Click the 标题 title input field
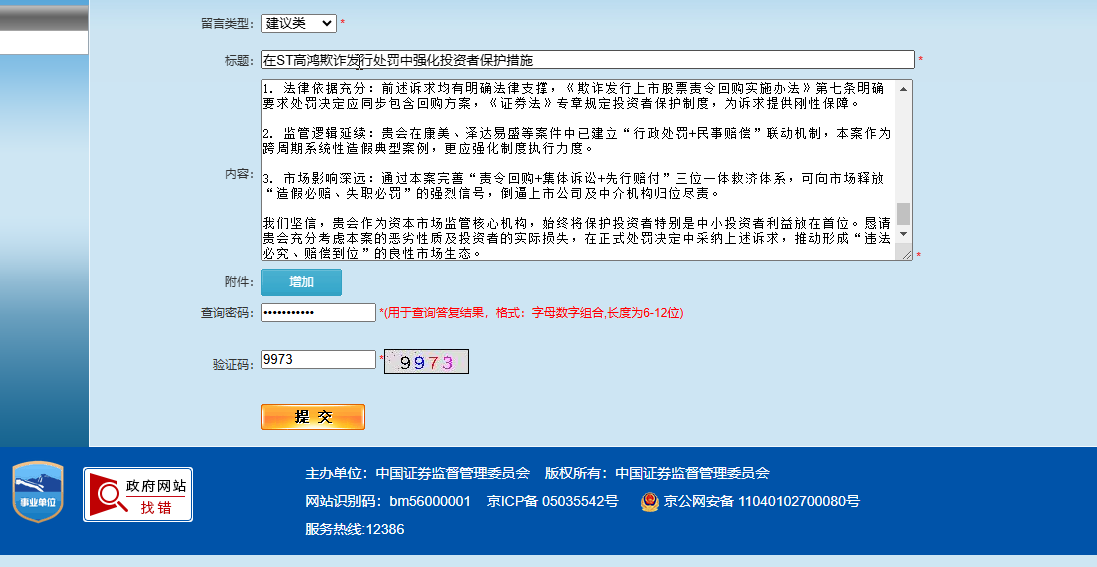The height and width of the screenshot is (567, 1097). pos(588,60)
